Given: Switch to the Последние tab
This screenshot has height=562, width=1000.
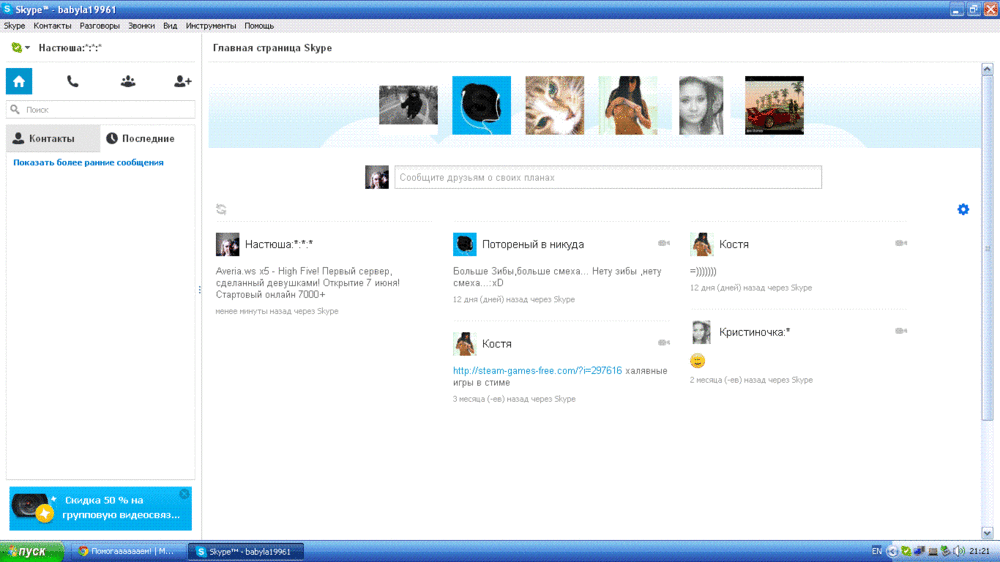Looking at the screenshot, I should (x=147, y=139).
